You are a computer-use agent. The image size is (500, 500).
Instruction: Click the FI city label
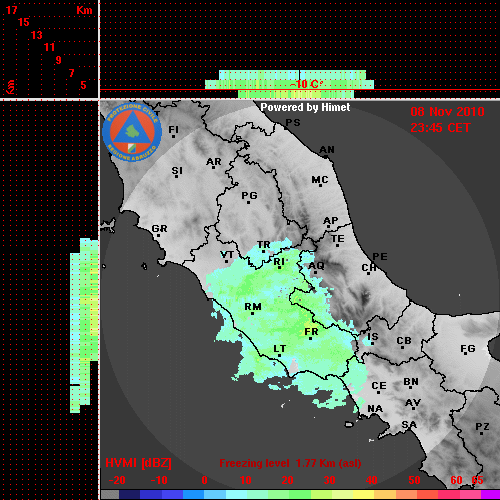(173, 130)
